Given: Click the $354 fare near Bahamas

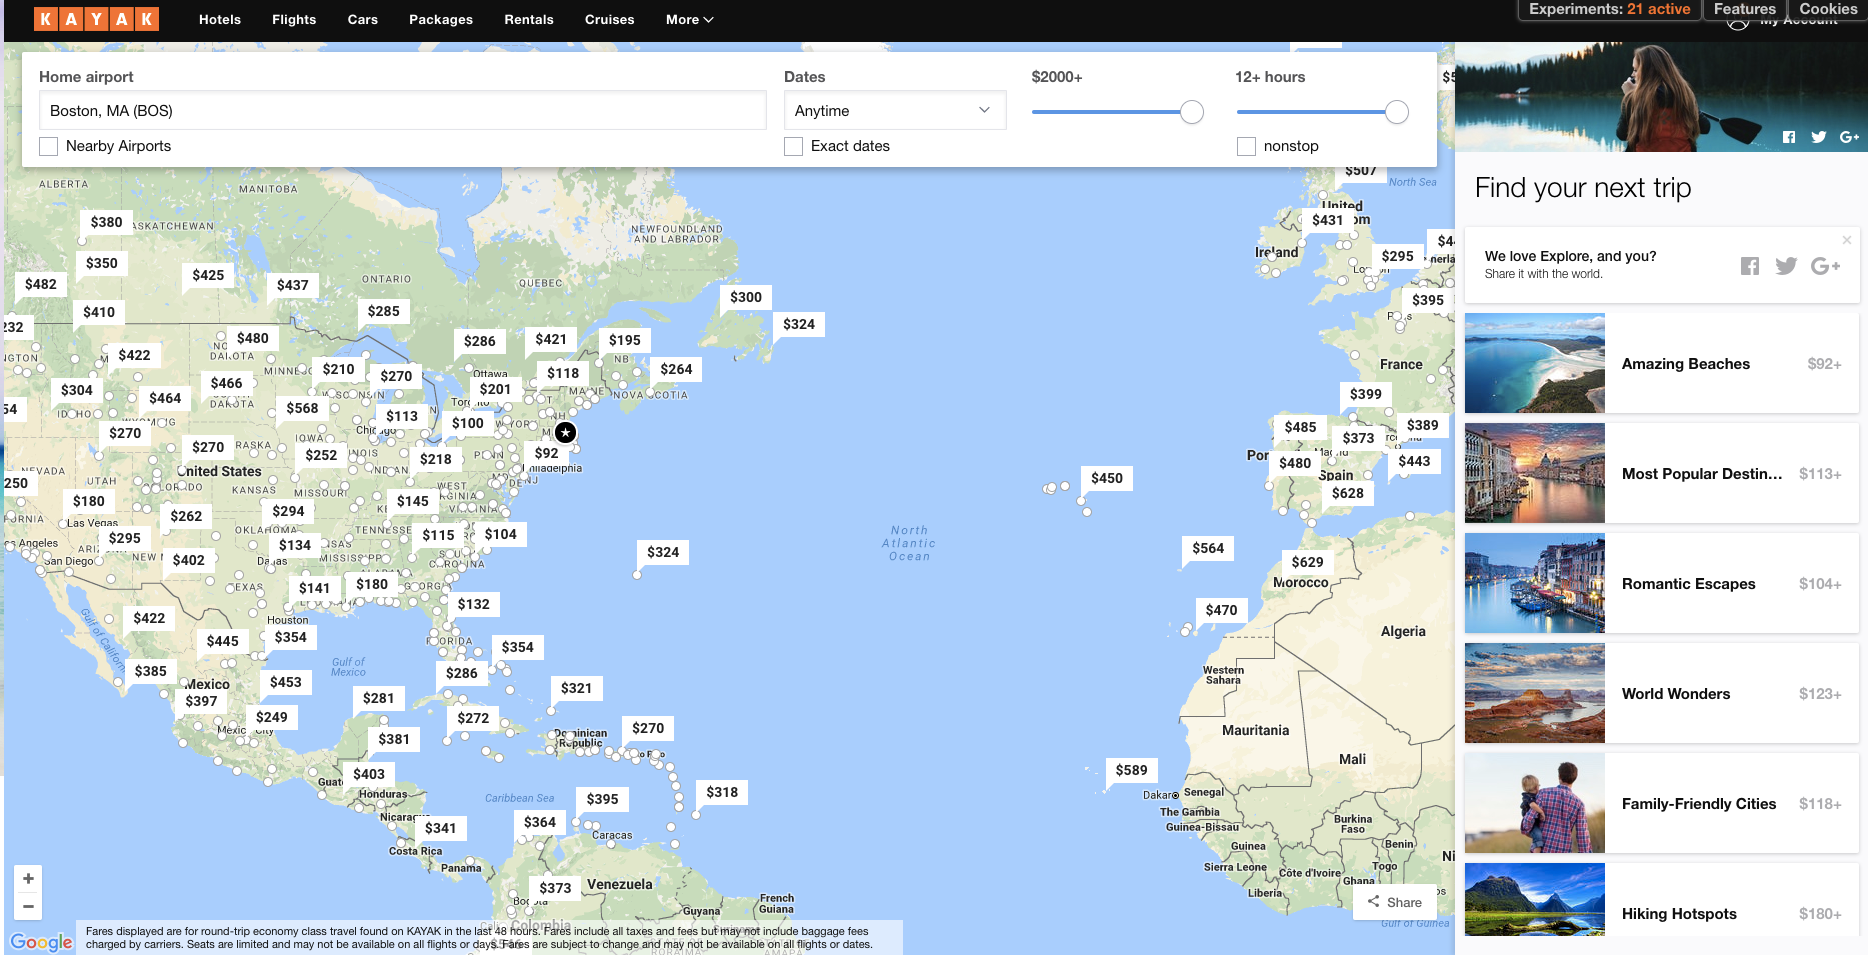Looking at the screenshot, I should pos(518,647).
